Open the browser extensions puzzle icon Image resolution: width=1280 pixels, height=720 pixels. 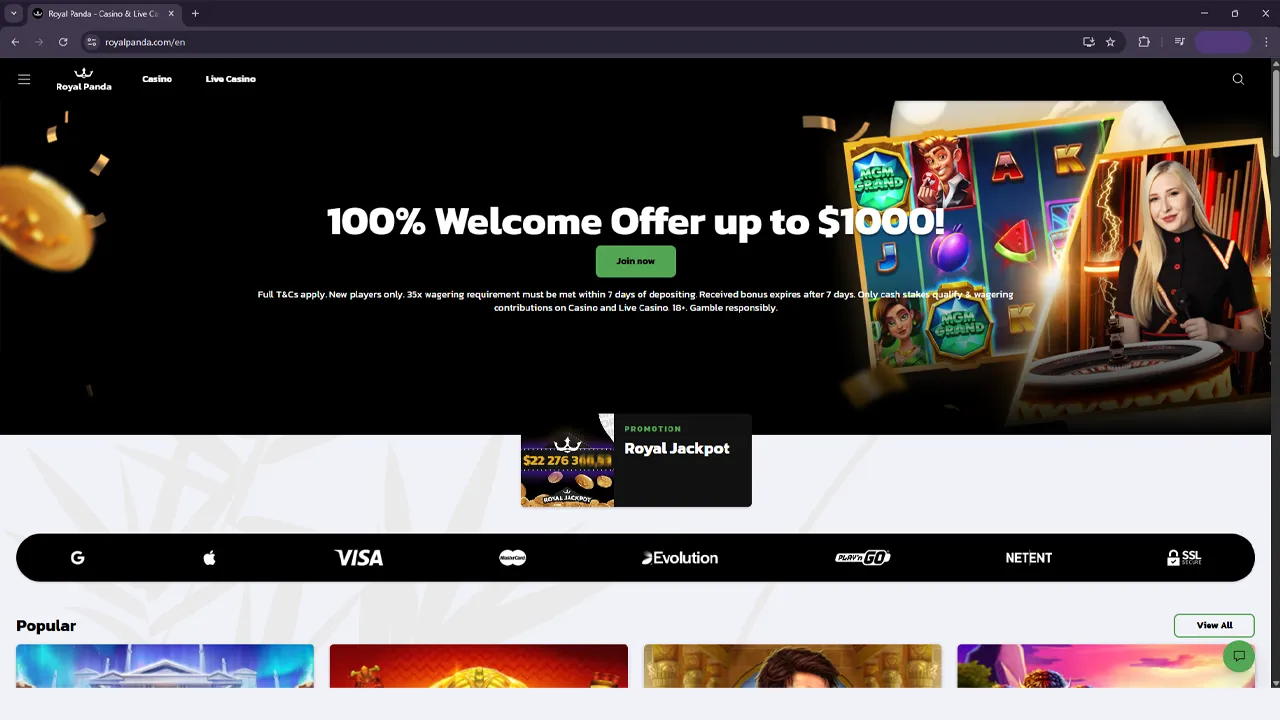[x=1144, y=42]
